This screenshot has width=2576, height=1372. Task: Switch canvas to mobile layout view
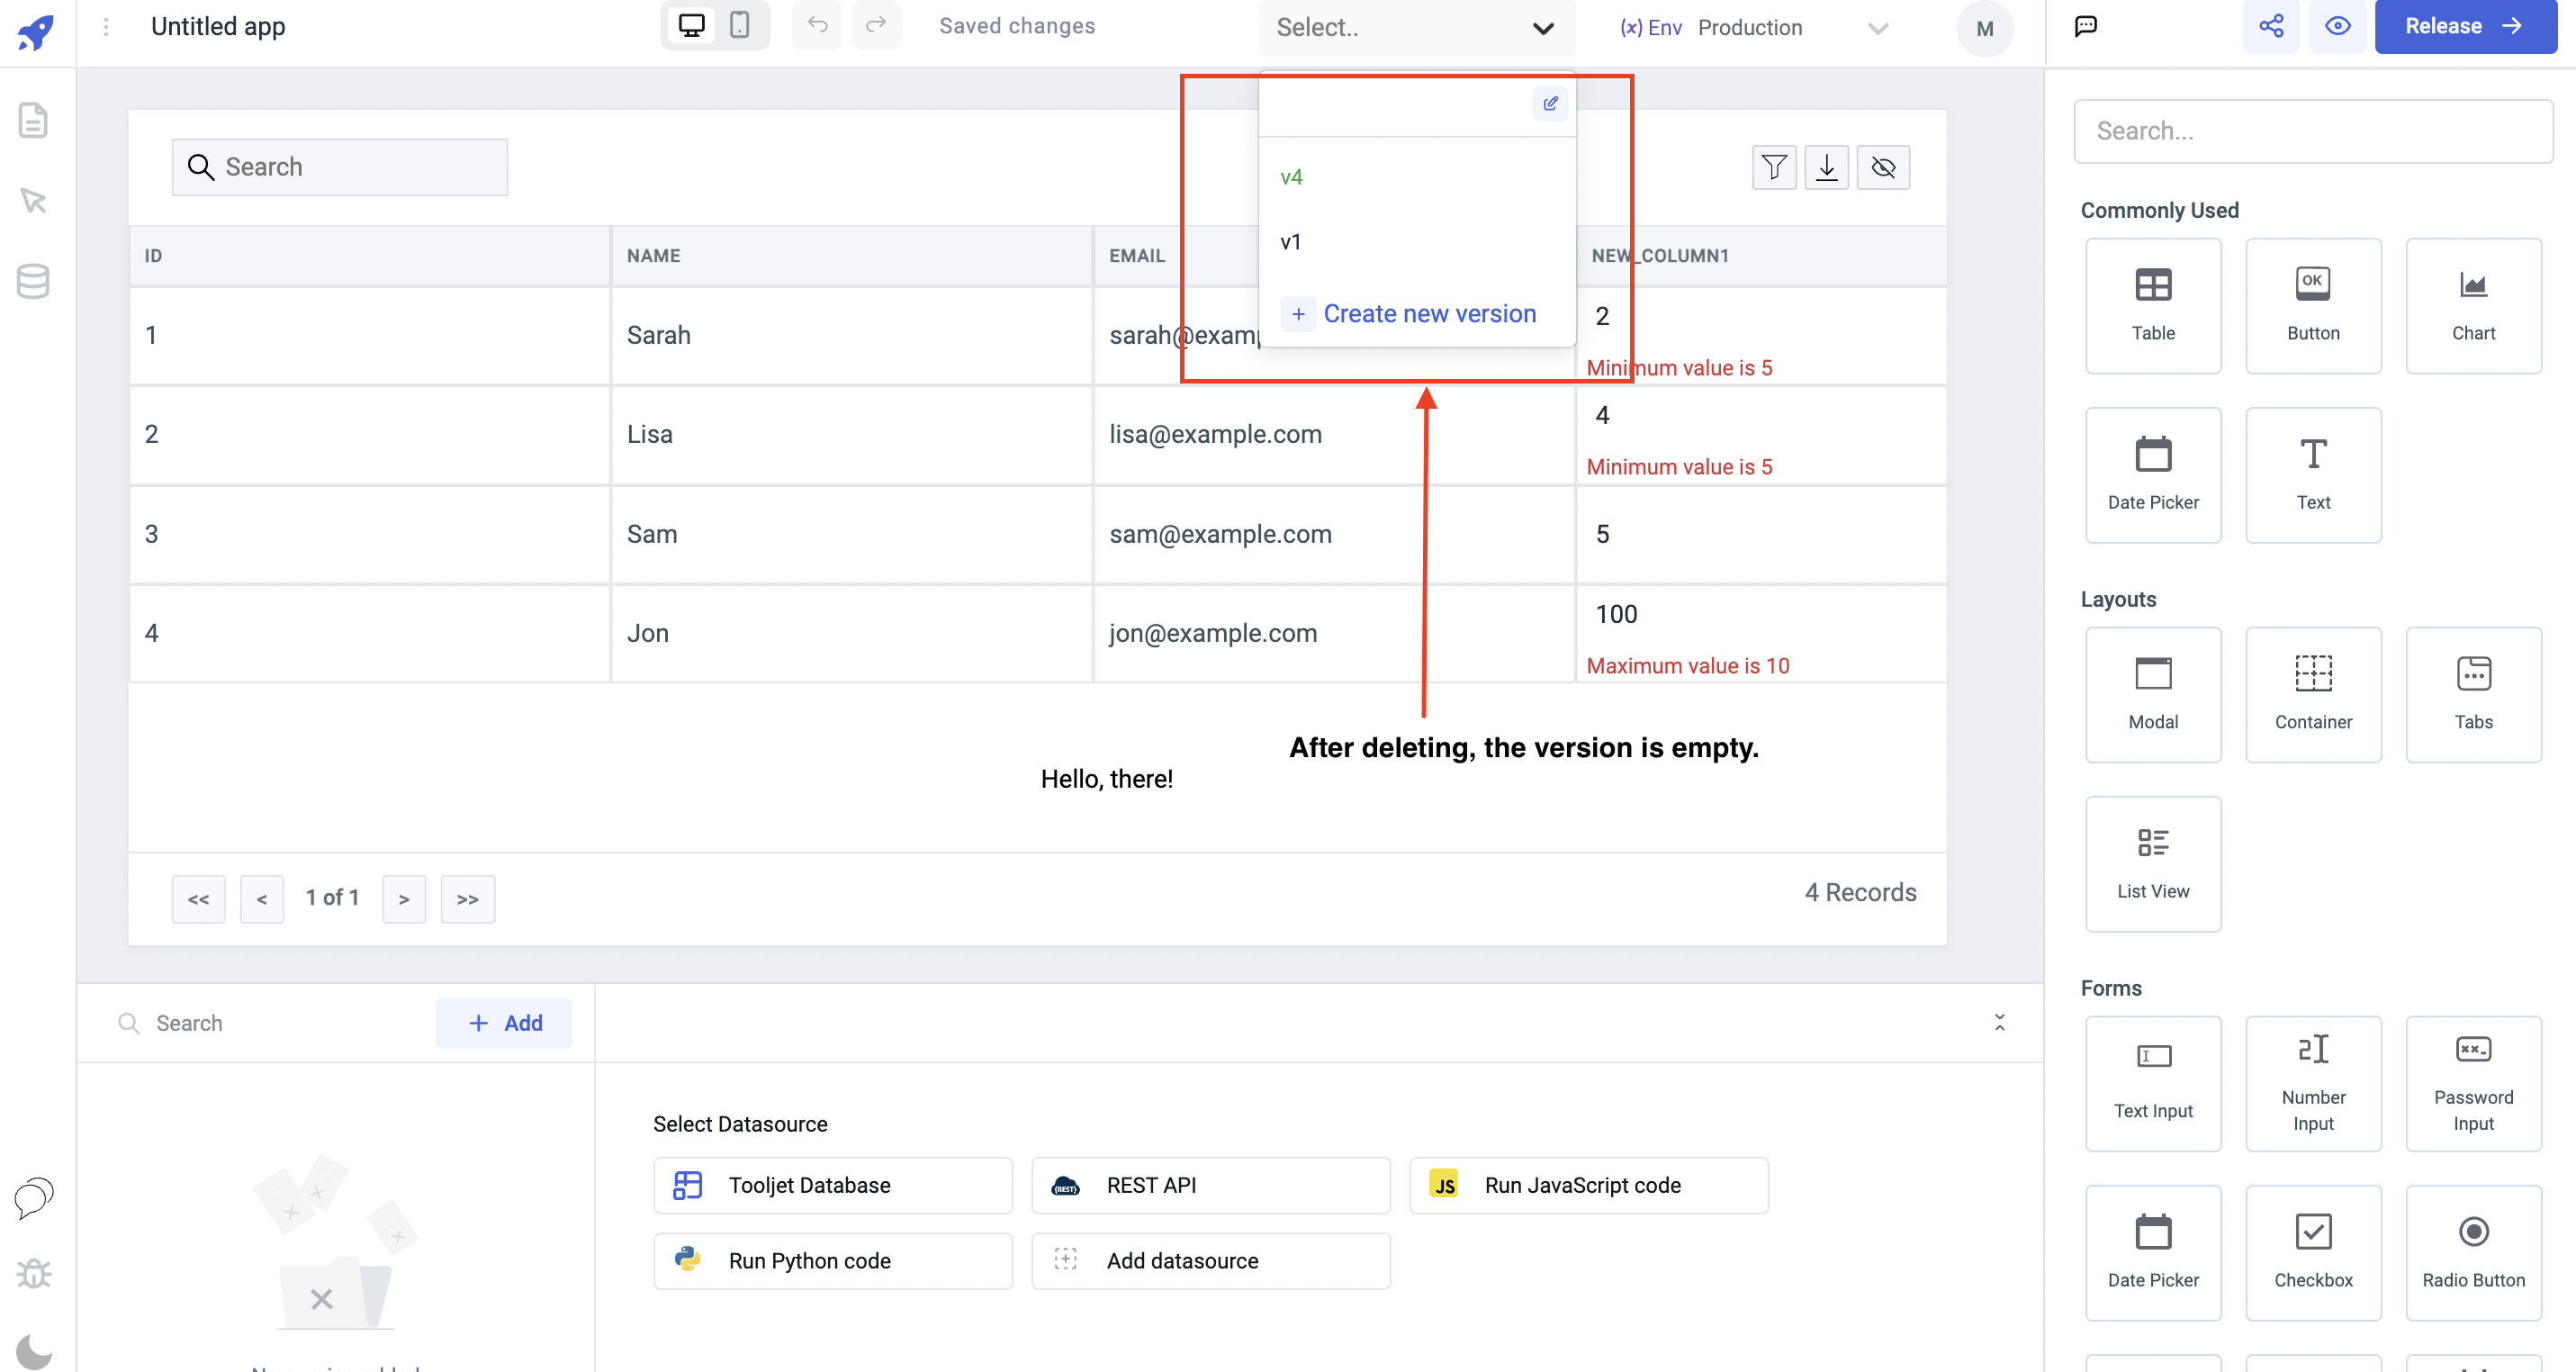tap(740, 26)
